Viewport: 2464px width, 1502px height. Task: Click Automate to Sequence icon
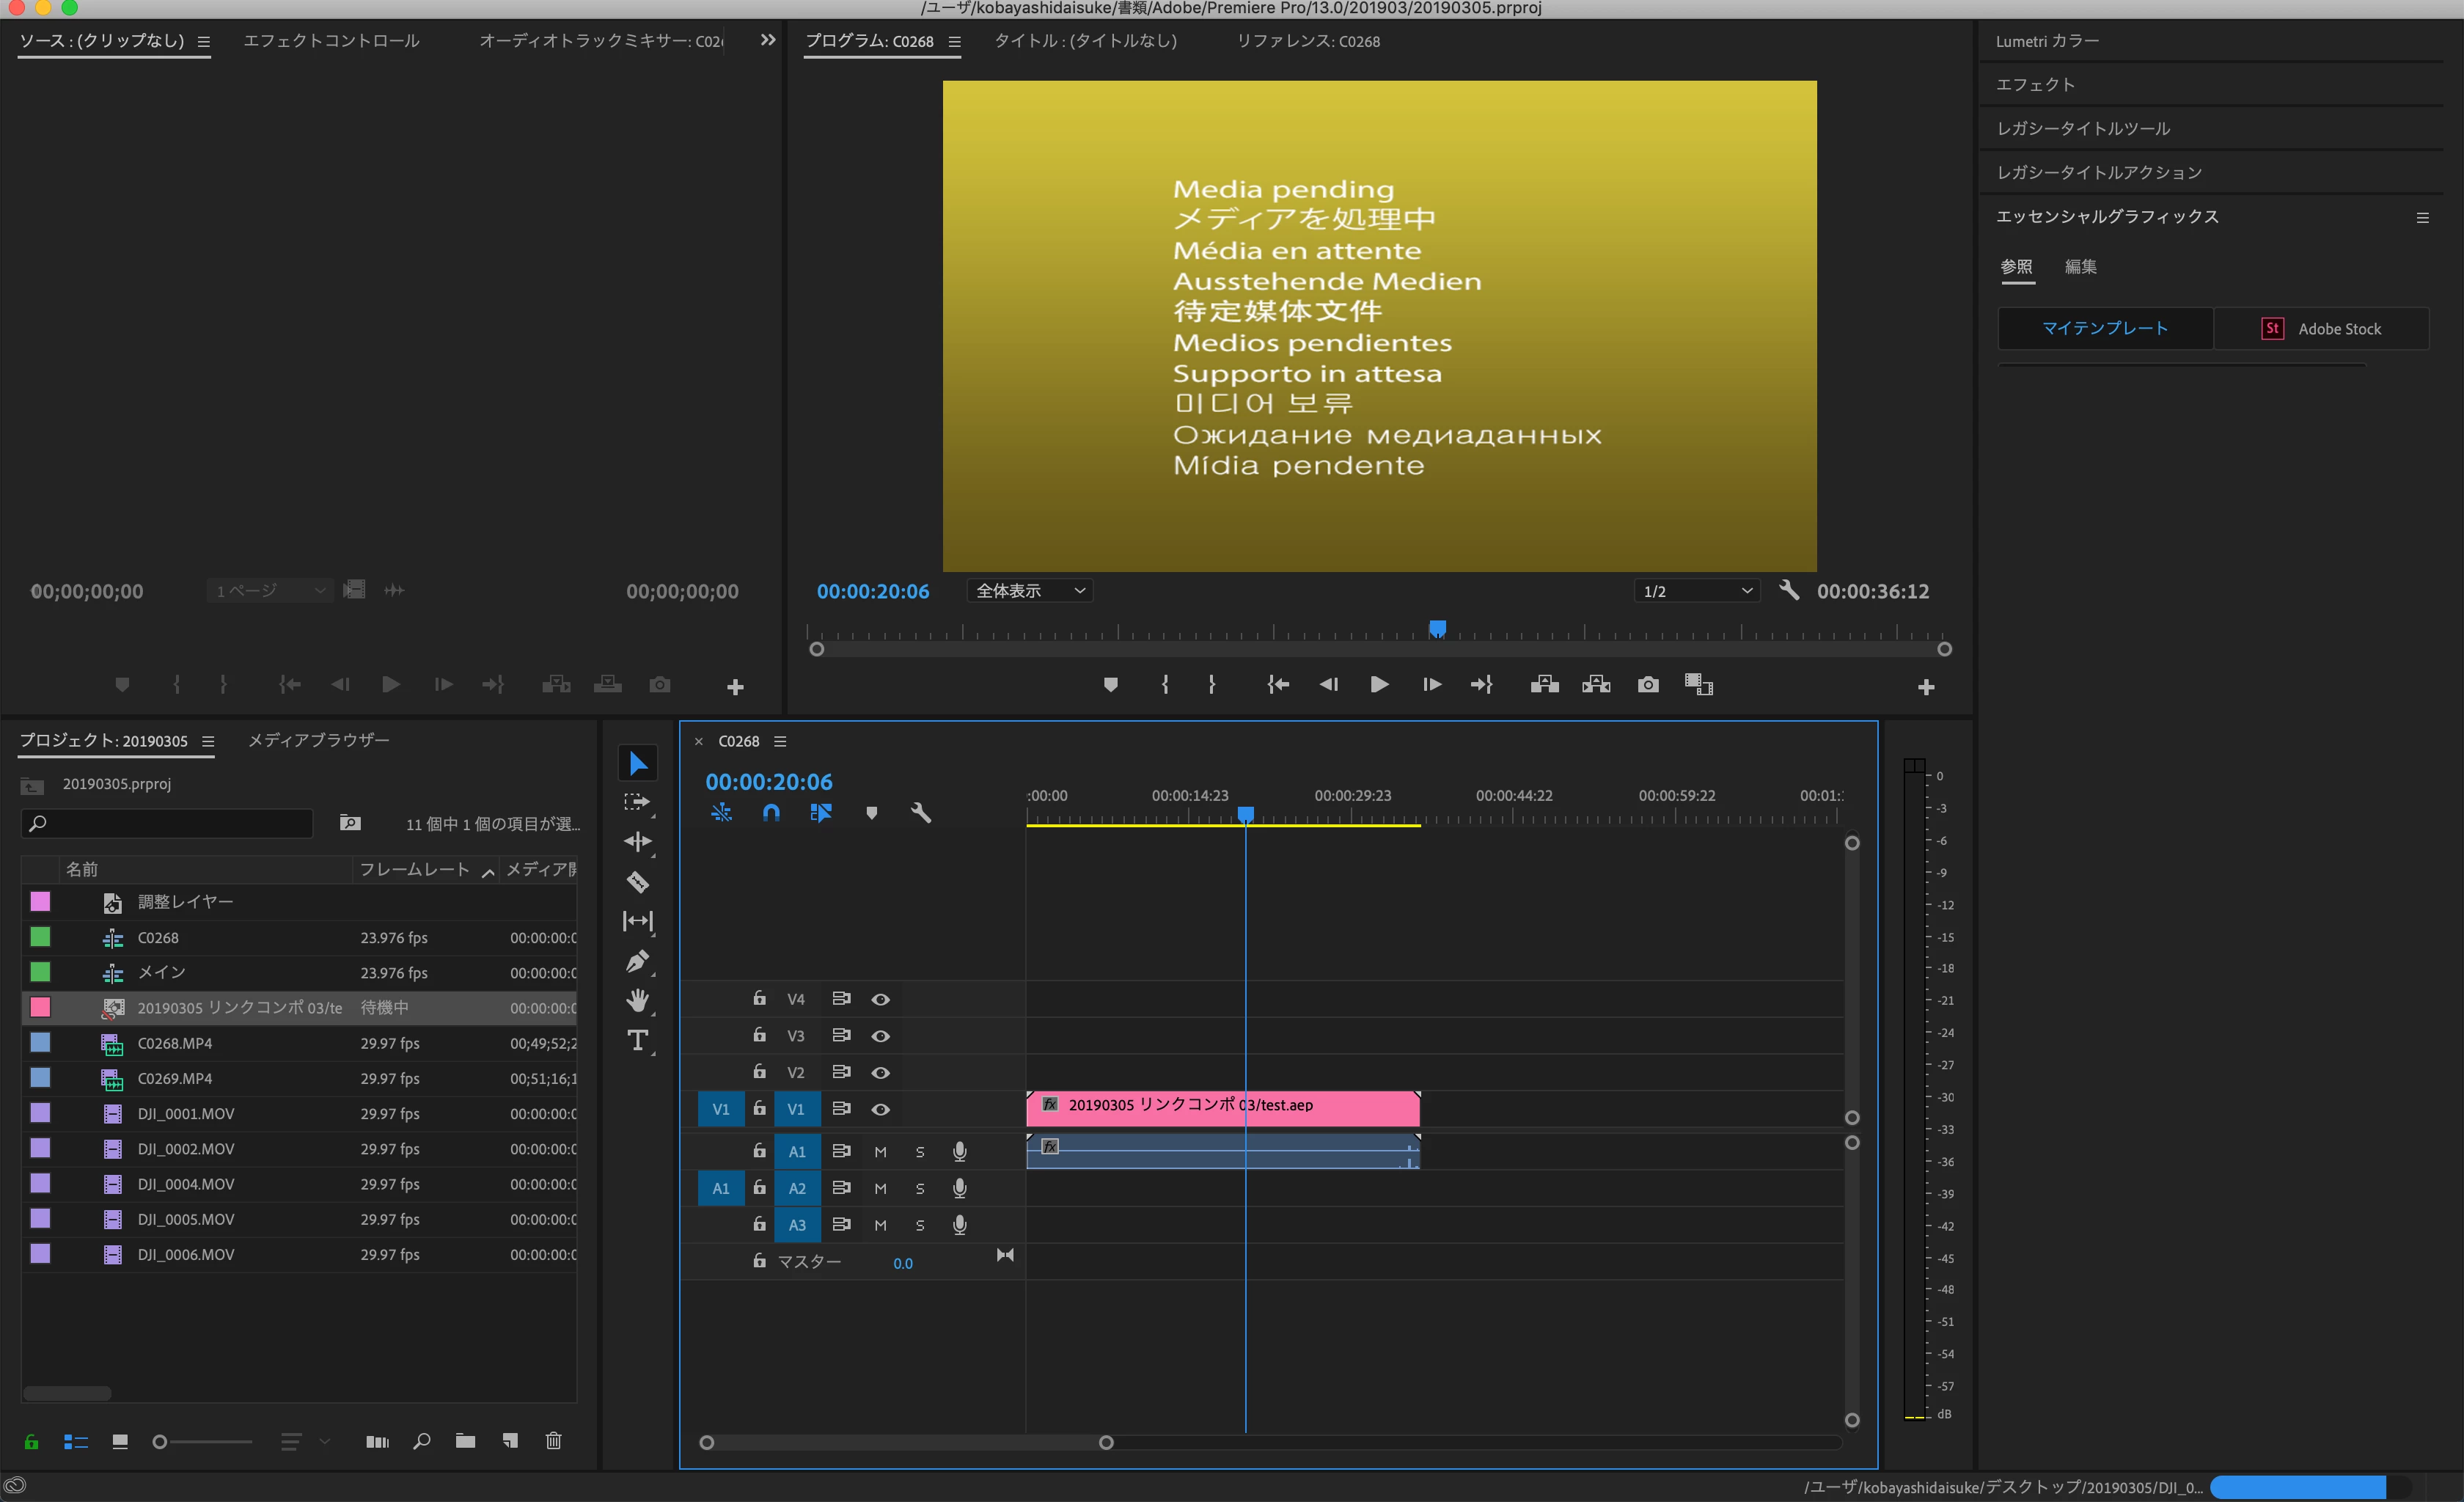[377, 1441]
